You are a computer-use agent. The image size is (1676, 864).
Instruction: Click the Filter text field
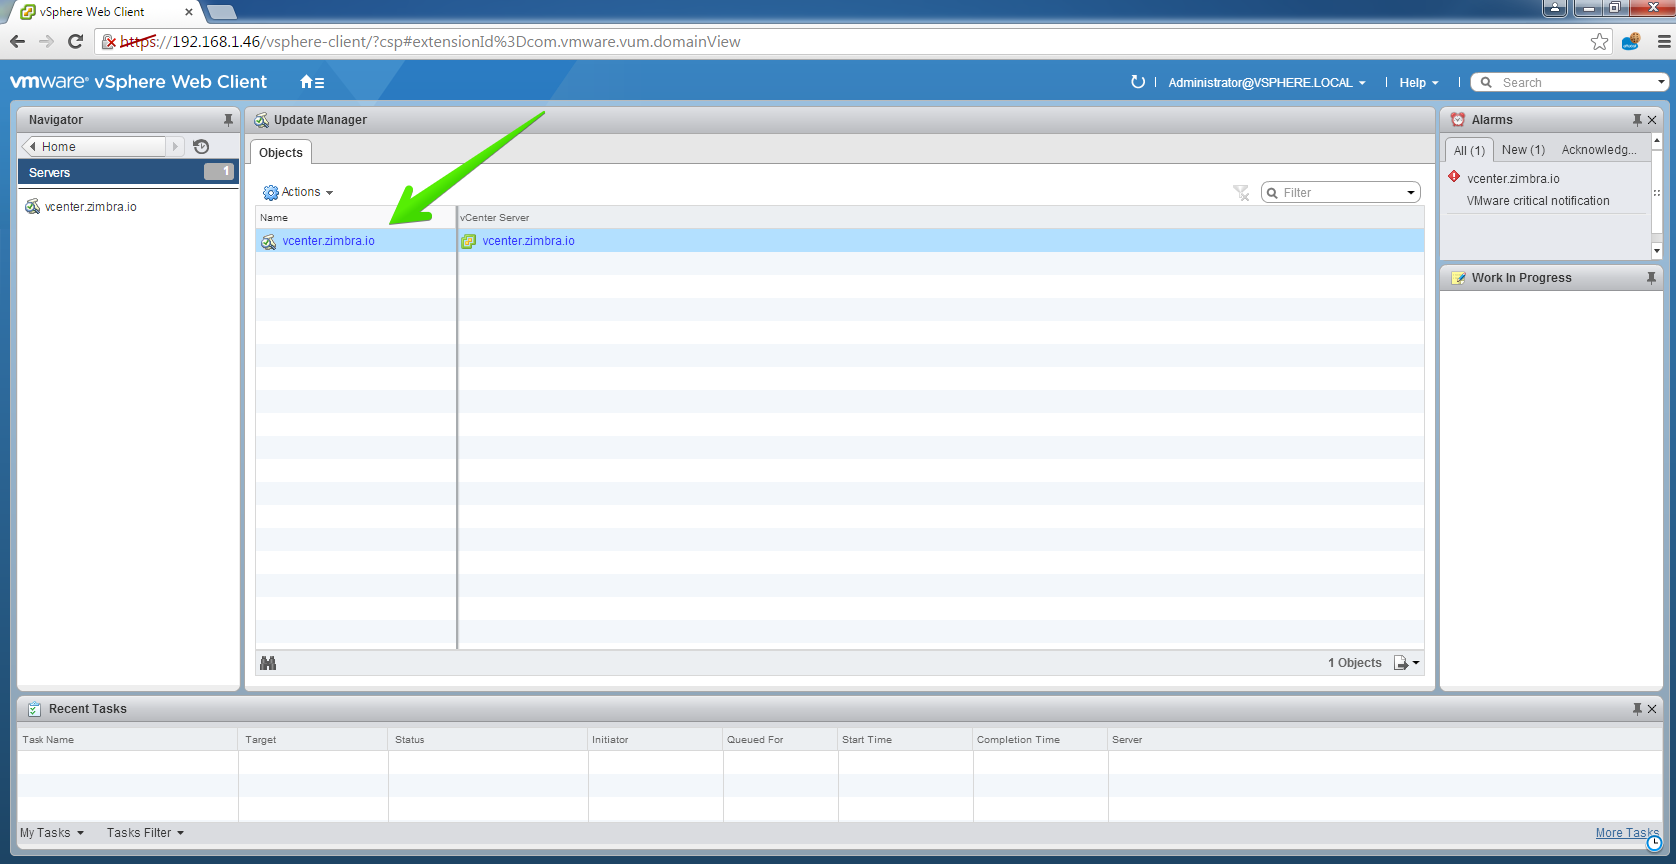point(1340,193)
